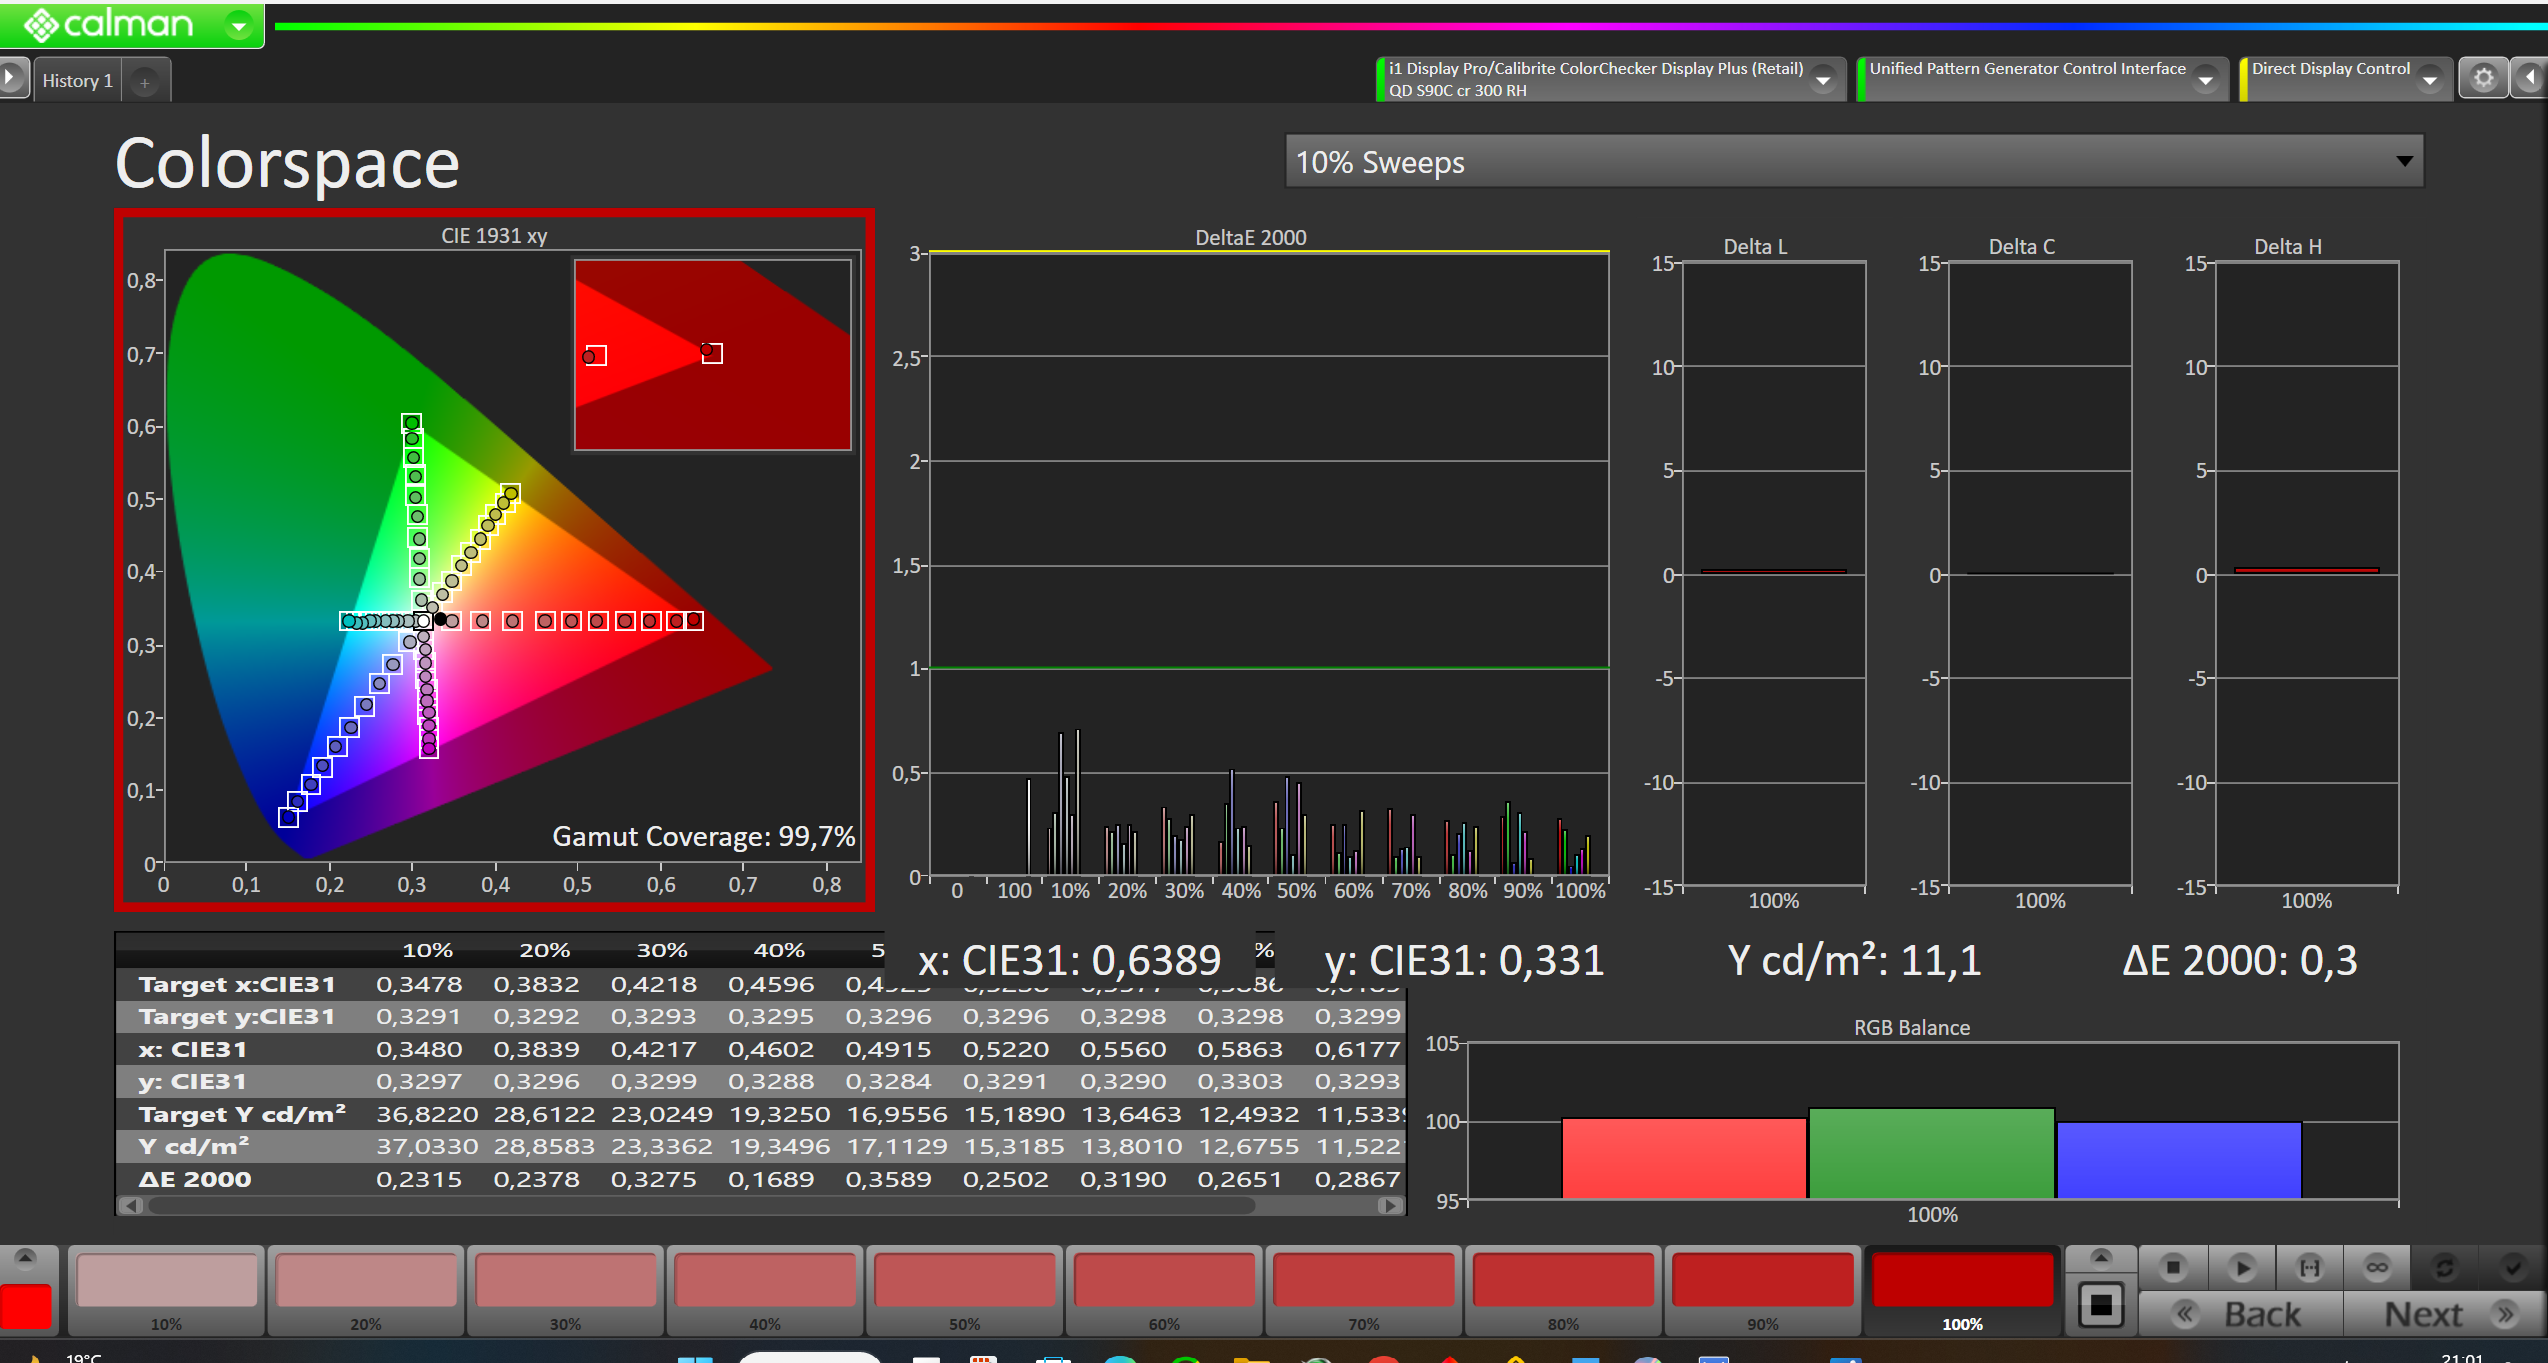The image size is (2548, 1363).
Task: Select the 50% red saturation patch
Action: [964, 1289]
